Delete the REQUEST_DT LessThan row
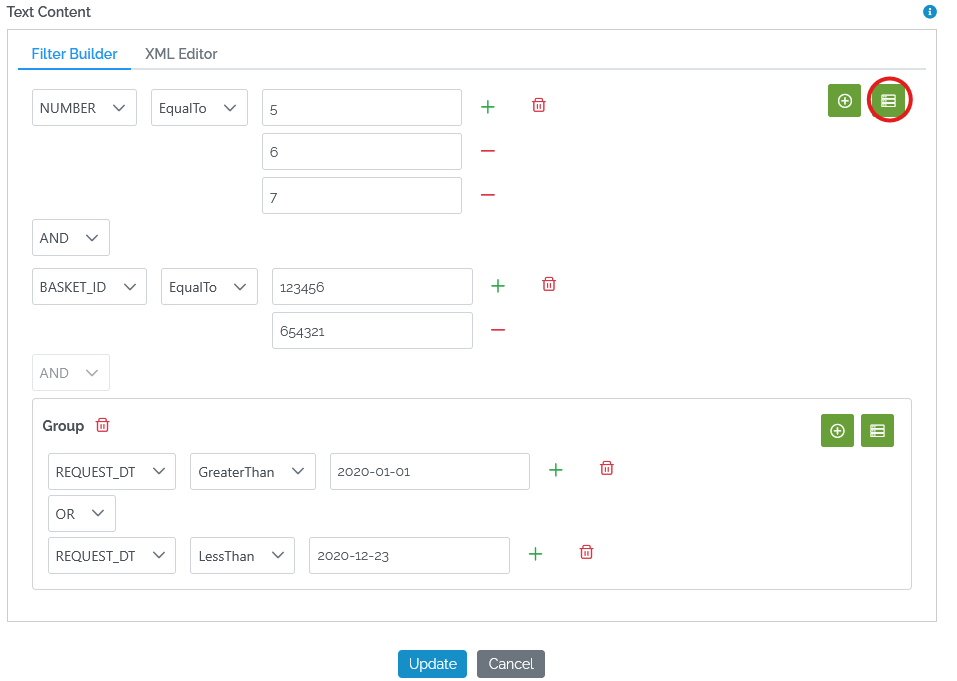Viewport: 957px width, 681px height. pos(587,553)
